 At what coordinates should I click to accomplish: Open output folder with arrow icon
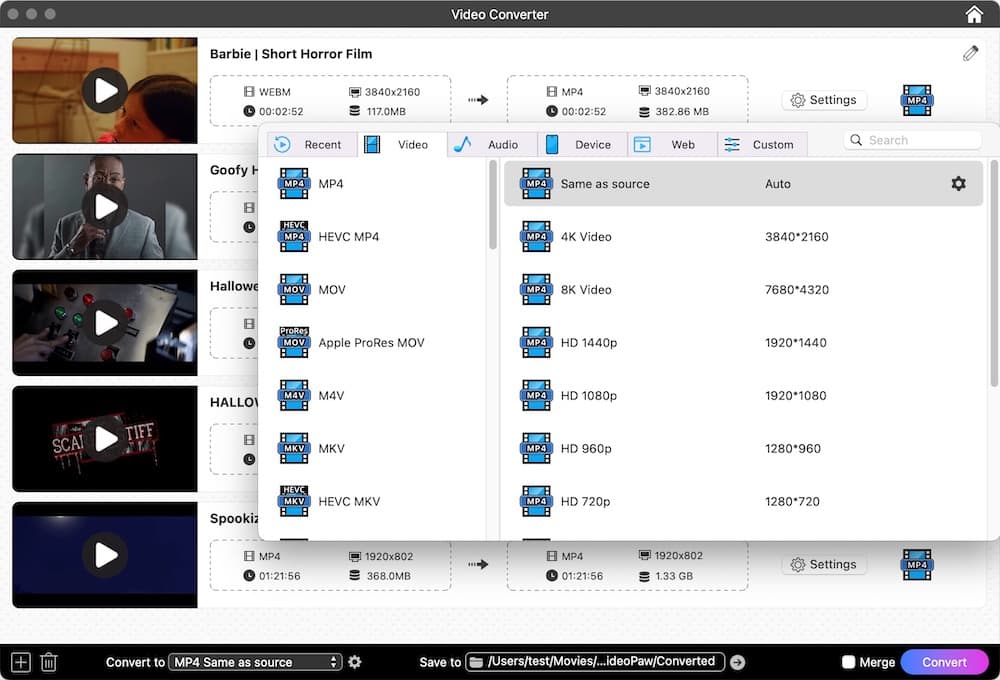(x=737, y=662)
